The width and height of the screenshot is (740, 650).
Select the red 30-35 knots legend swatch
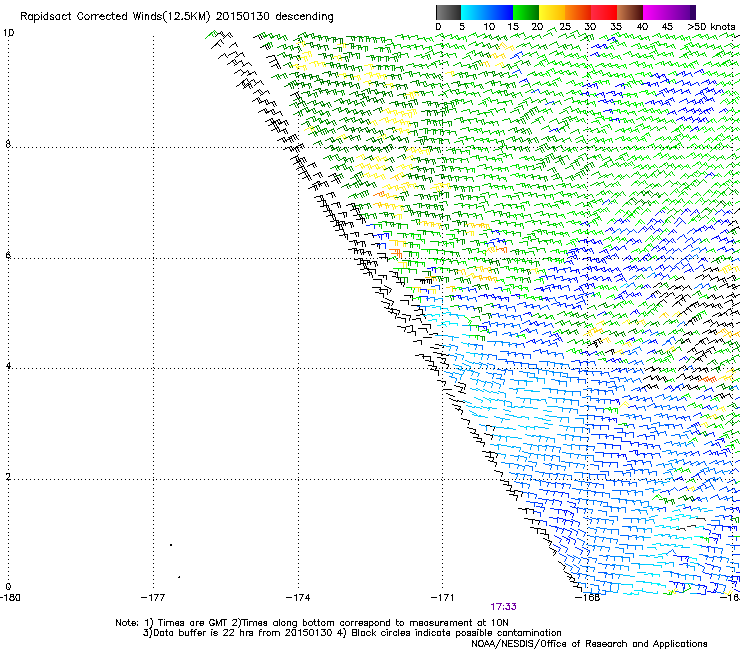[604, 12]
